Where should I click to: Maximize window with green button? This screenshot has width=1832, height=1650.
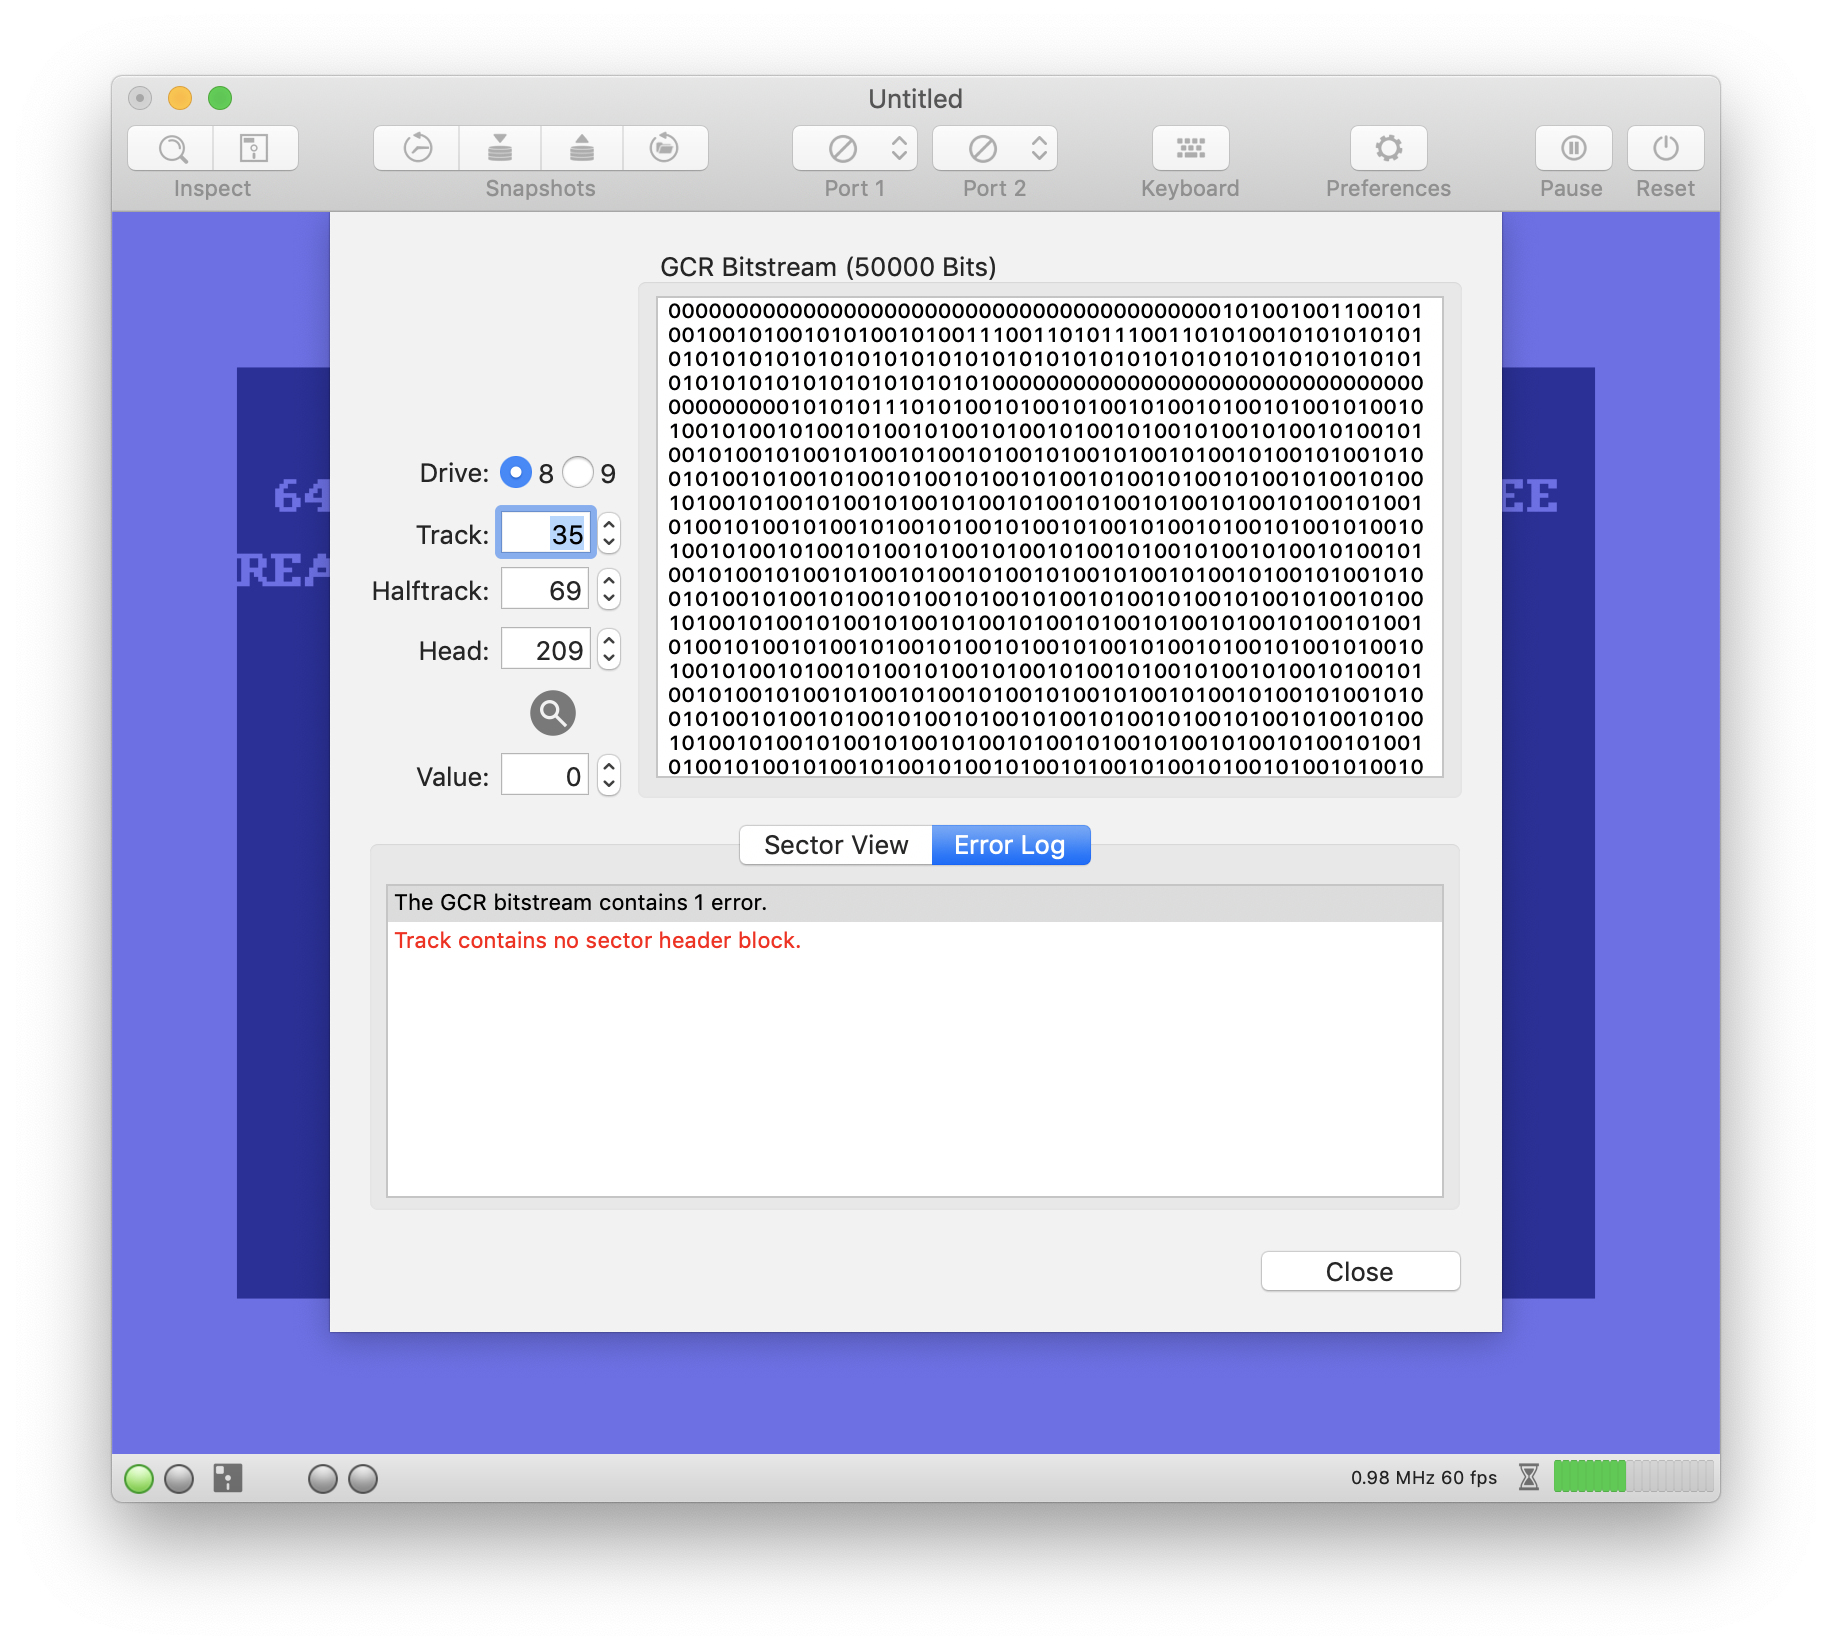point(220,98)
